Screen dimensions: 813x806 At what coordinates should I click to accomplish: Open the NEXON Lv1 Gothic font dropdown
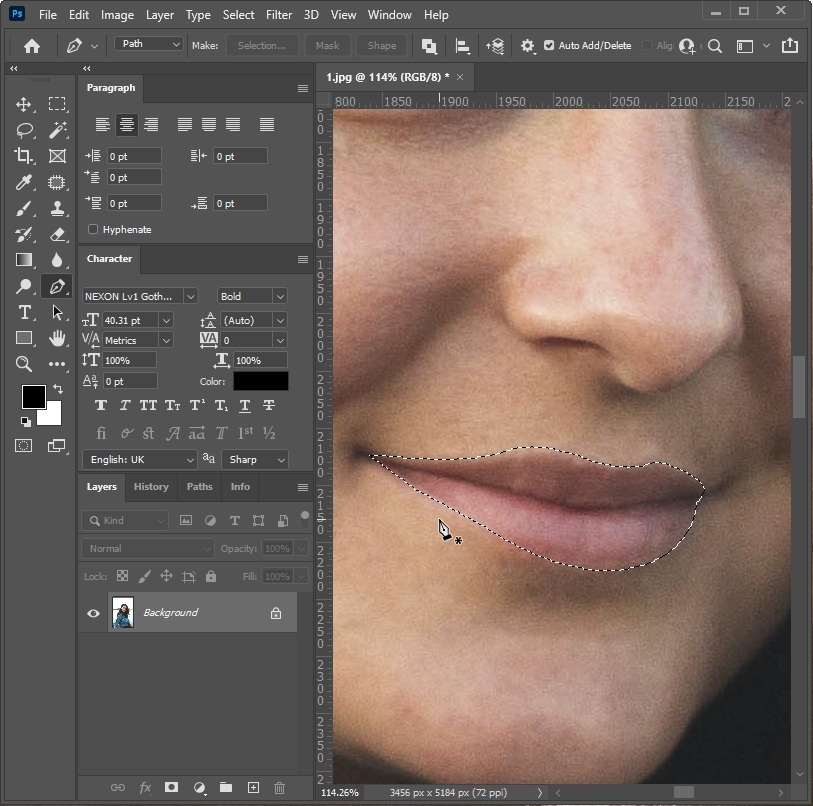190,296
